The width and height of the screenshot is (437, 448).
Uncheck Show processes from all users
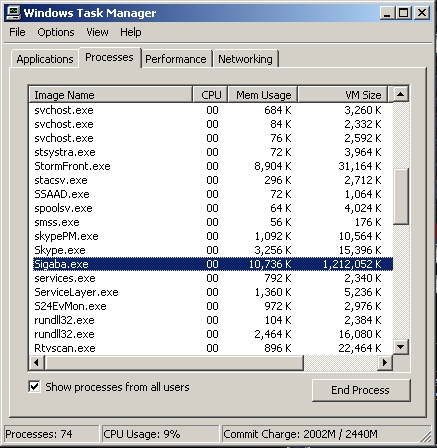(34, 387)
